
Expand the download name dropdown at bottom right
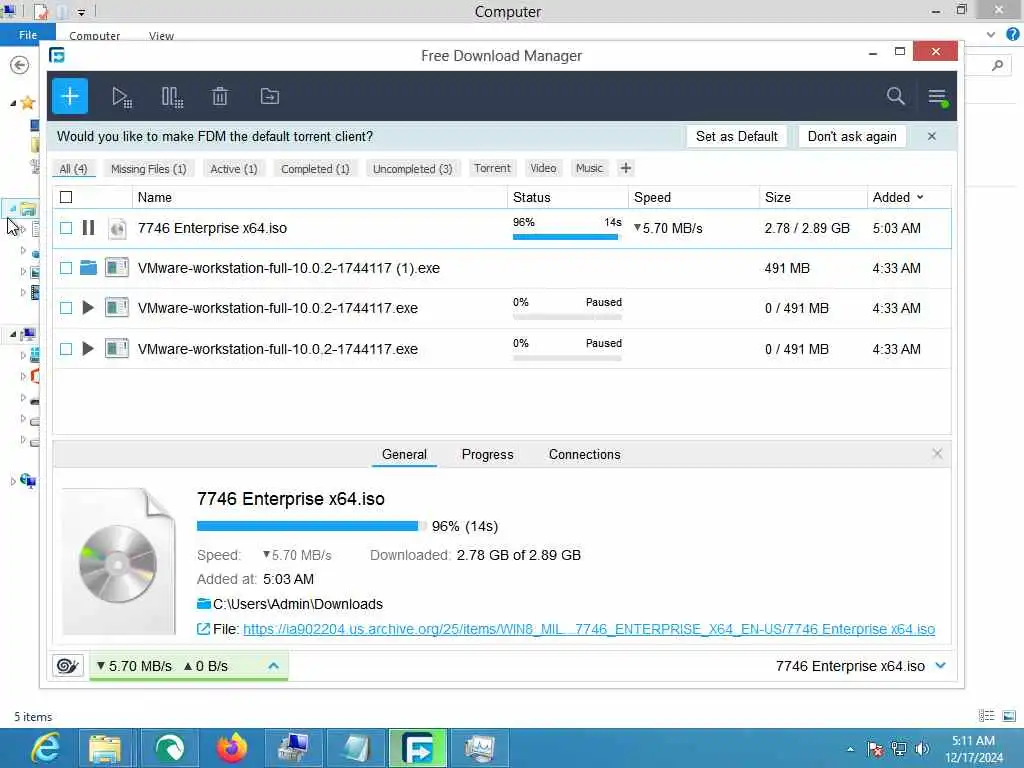(x=940, y=666)
